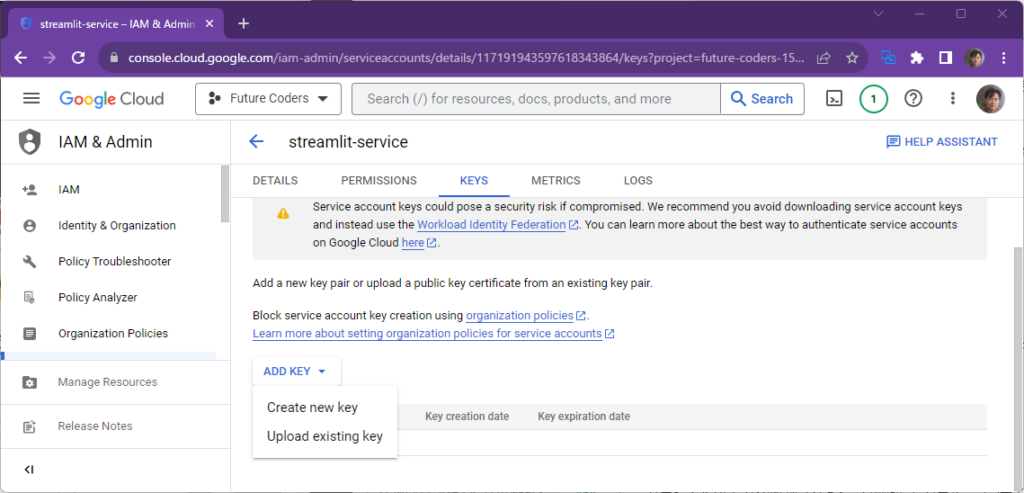Click browser forward arrow
The width and height of the screenshot is (1024, 493).
[x=50, y=57]
